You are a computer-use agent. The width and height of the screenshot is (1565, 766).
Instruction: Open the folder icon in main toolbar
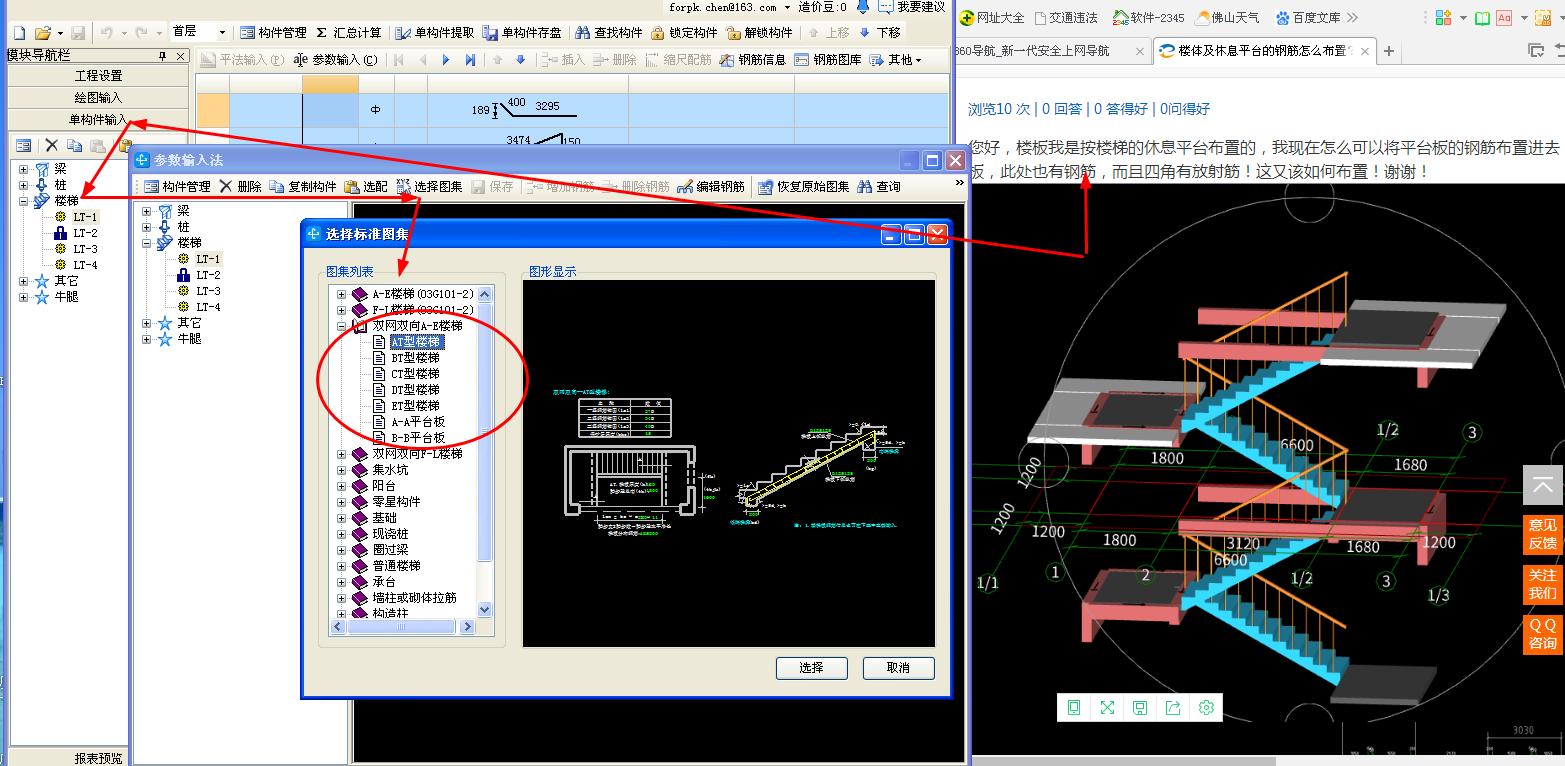tap(42, 33)
